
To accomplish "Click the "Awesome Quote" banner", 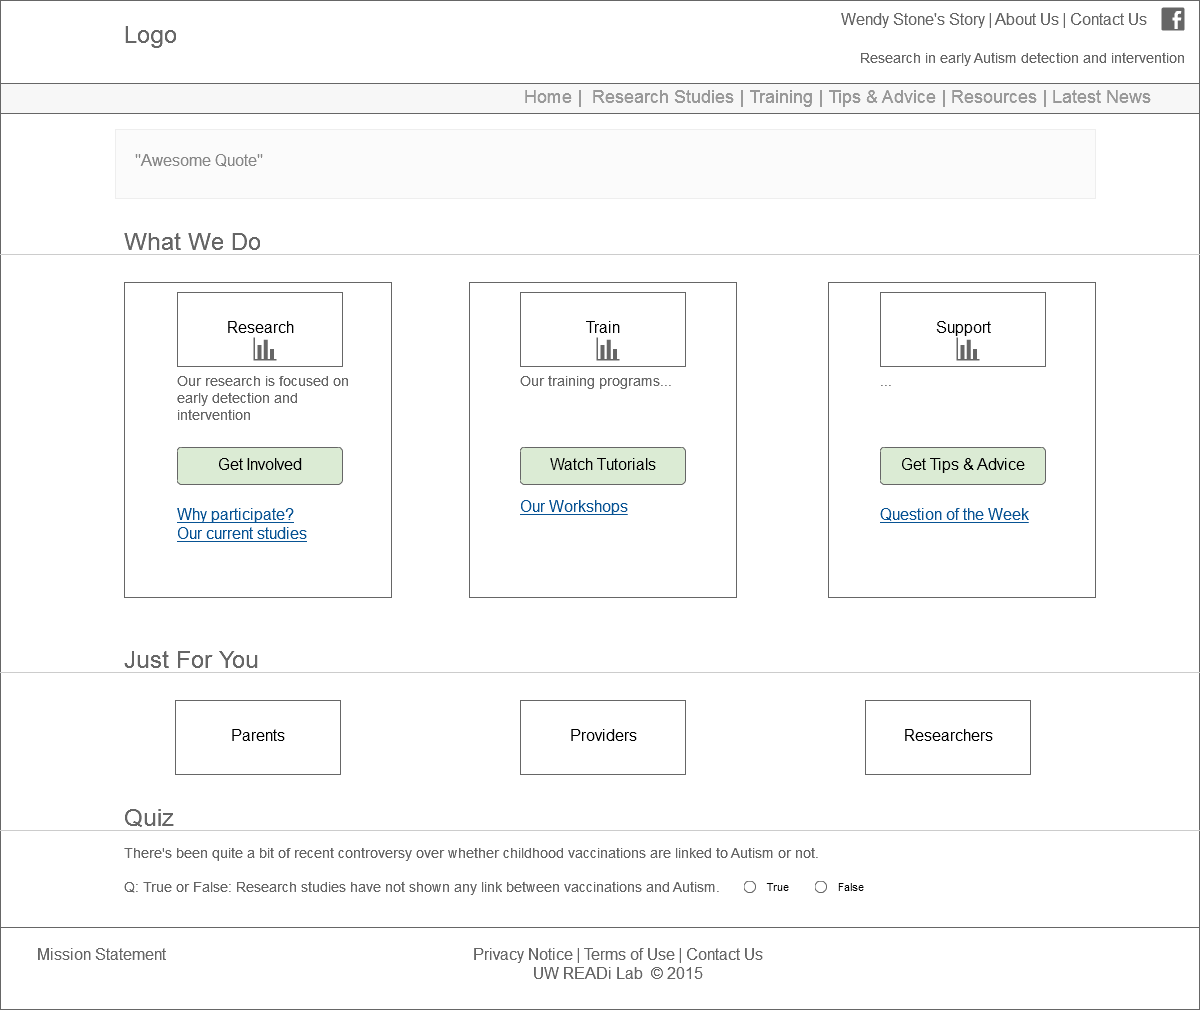I will 605,164.
